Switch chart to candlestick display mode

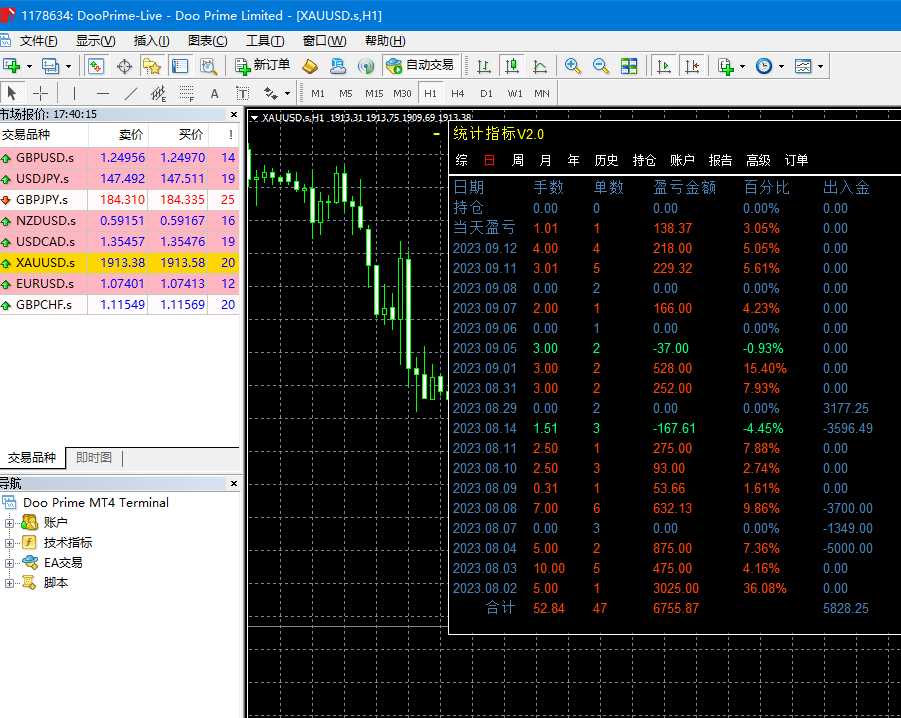coord(512,66)
